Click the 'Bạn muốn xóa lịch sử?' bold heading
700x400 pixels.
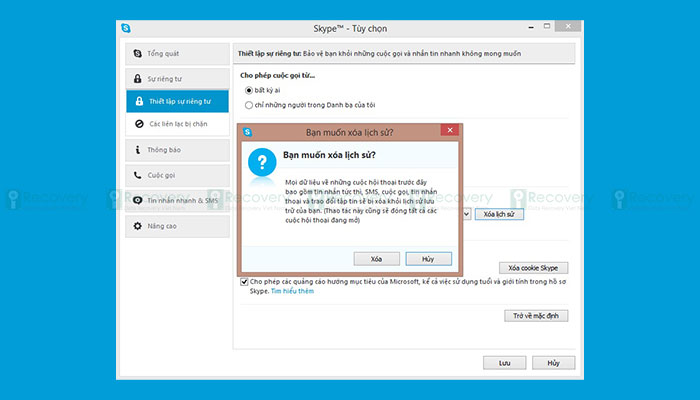tap(329, 155)
